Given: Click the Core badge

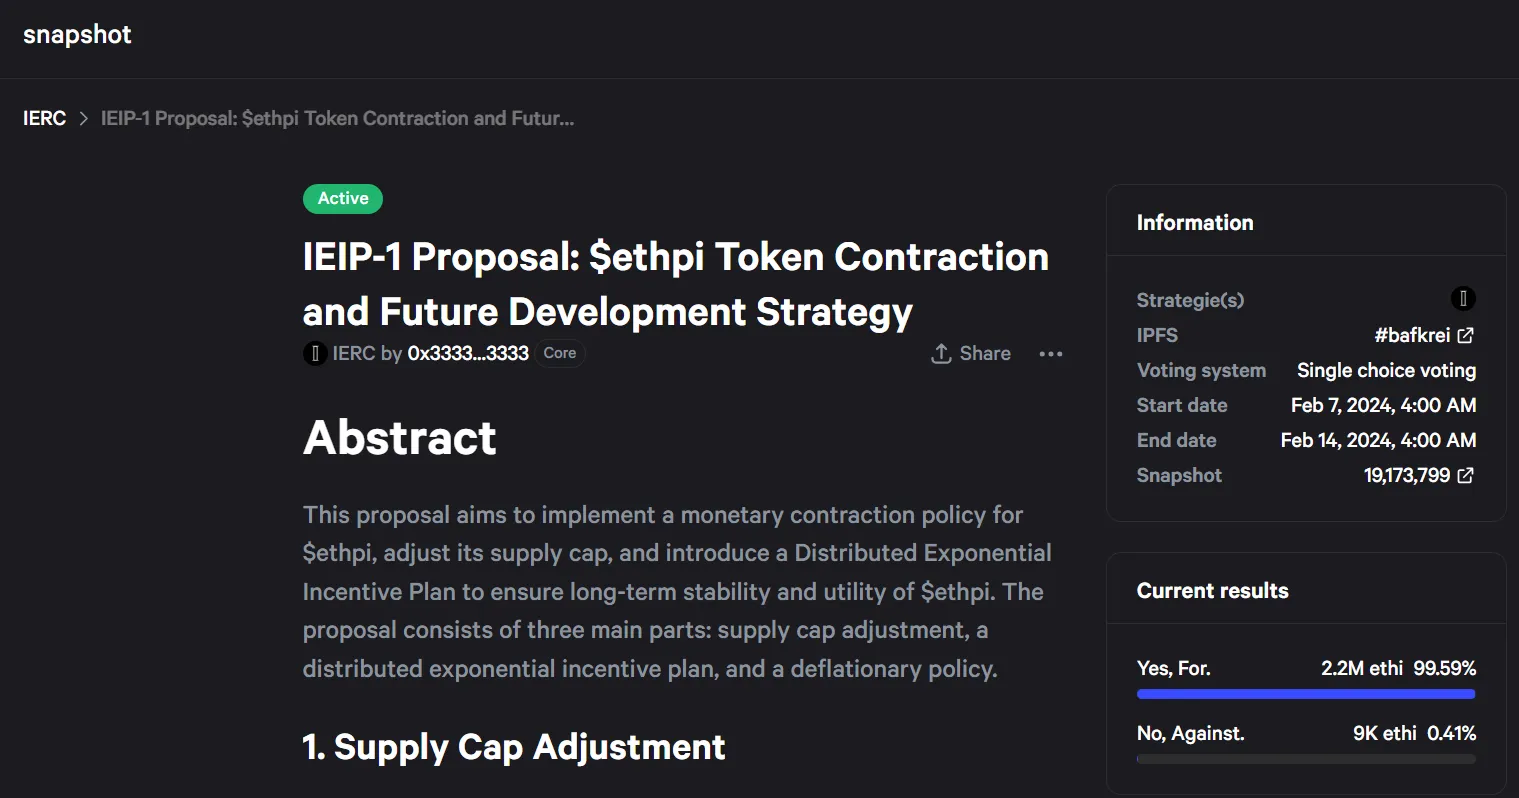Looking at the screenshot, I should (x=560, y=353).
